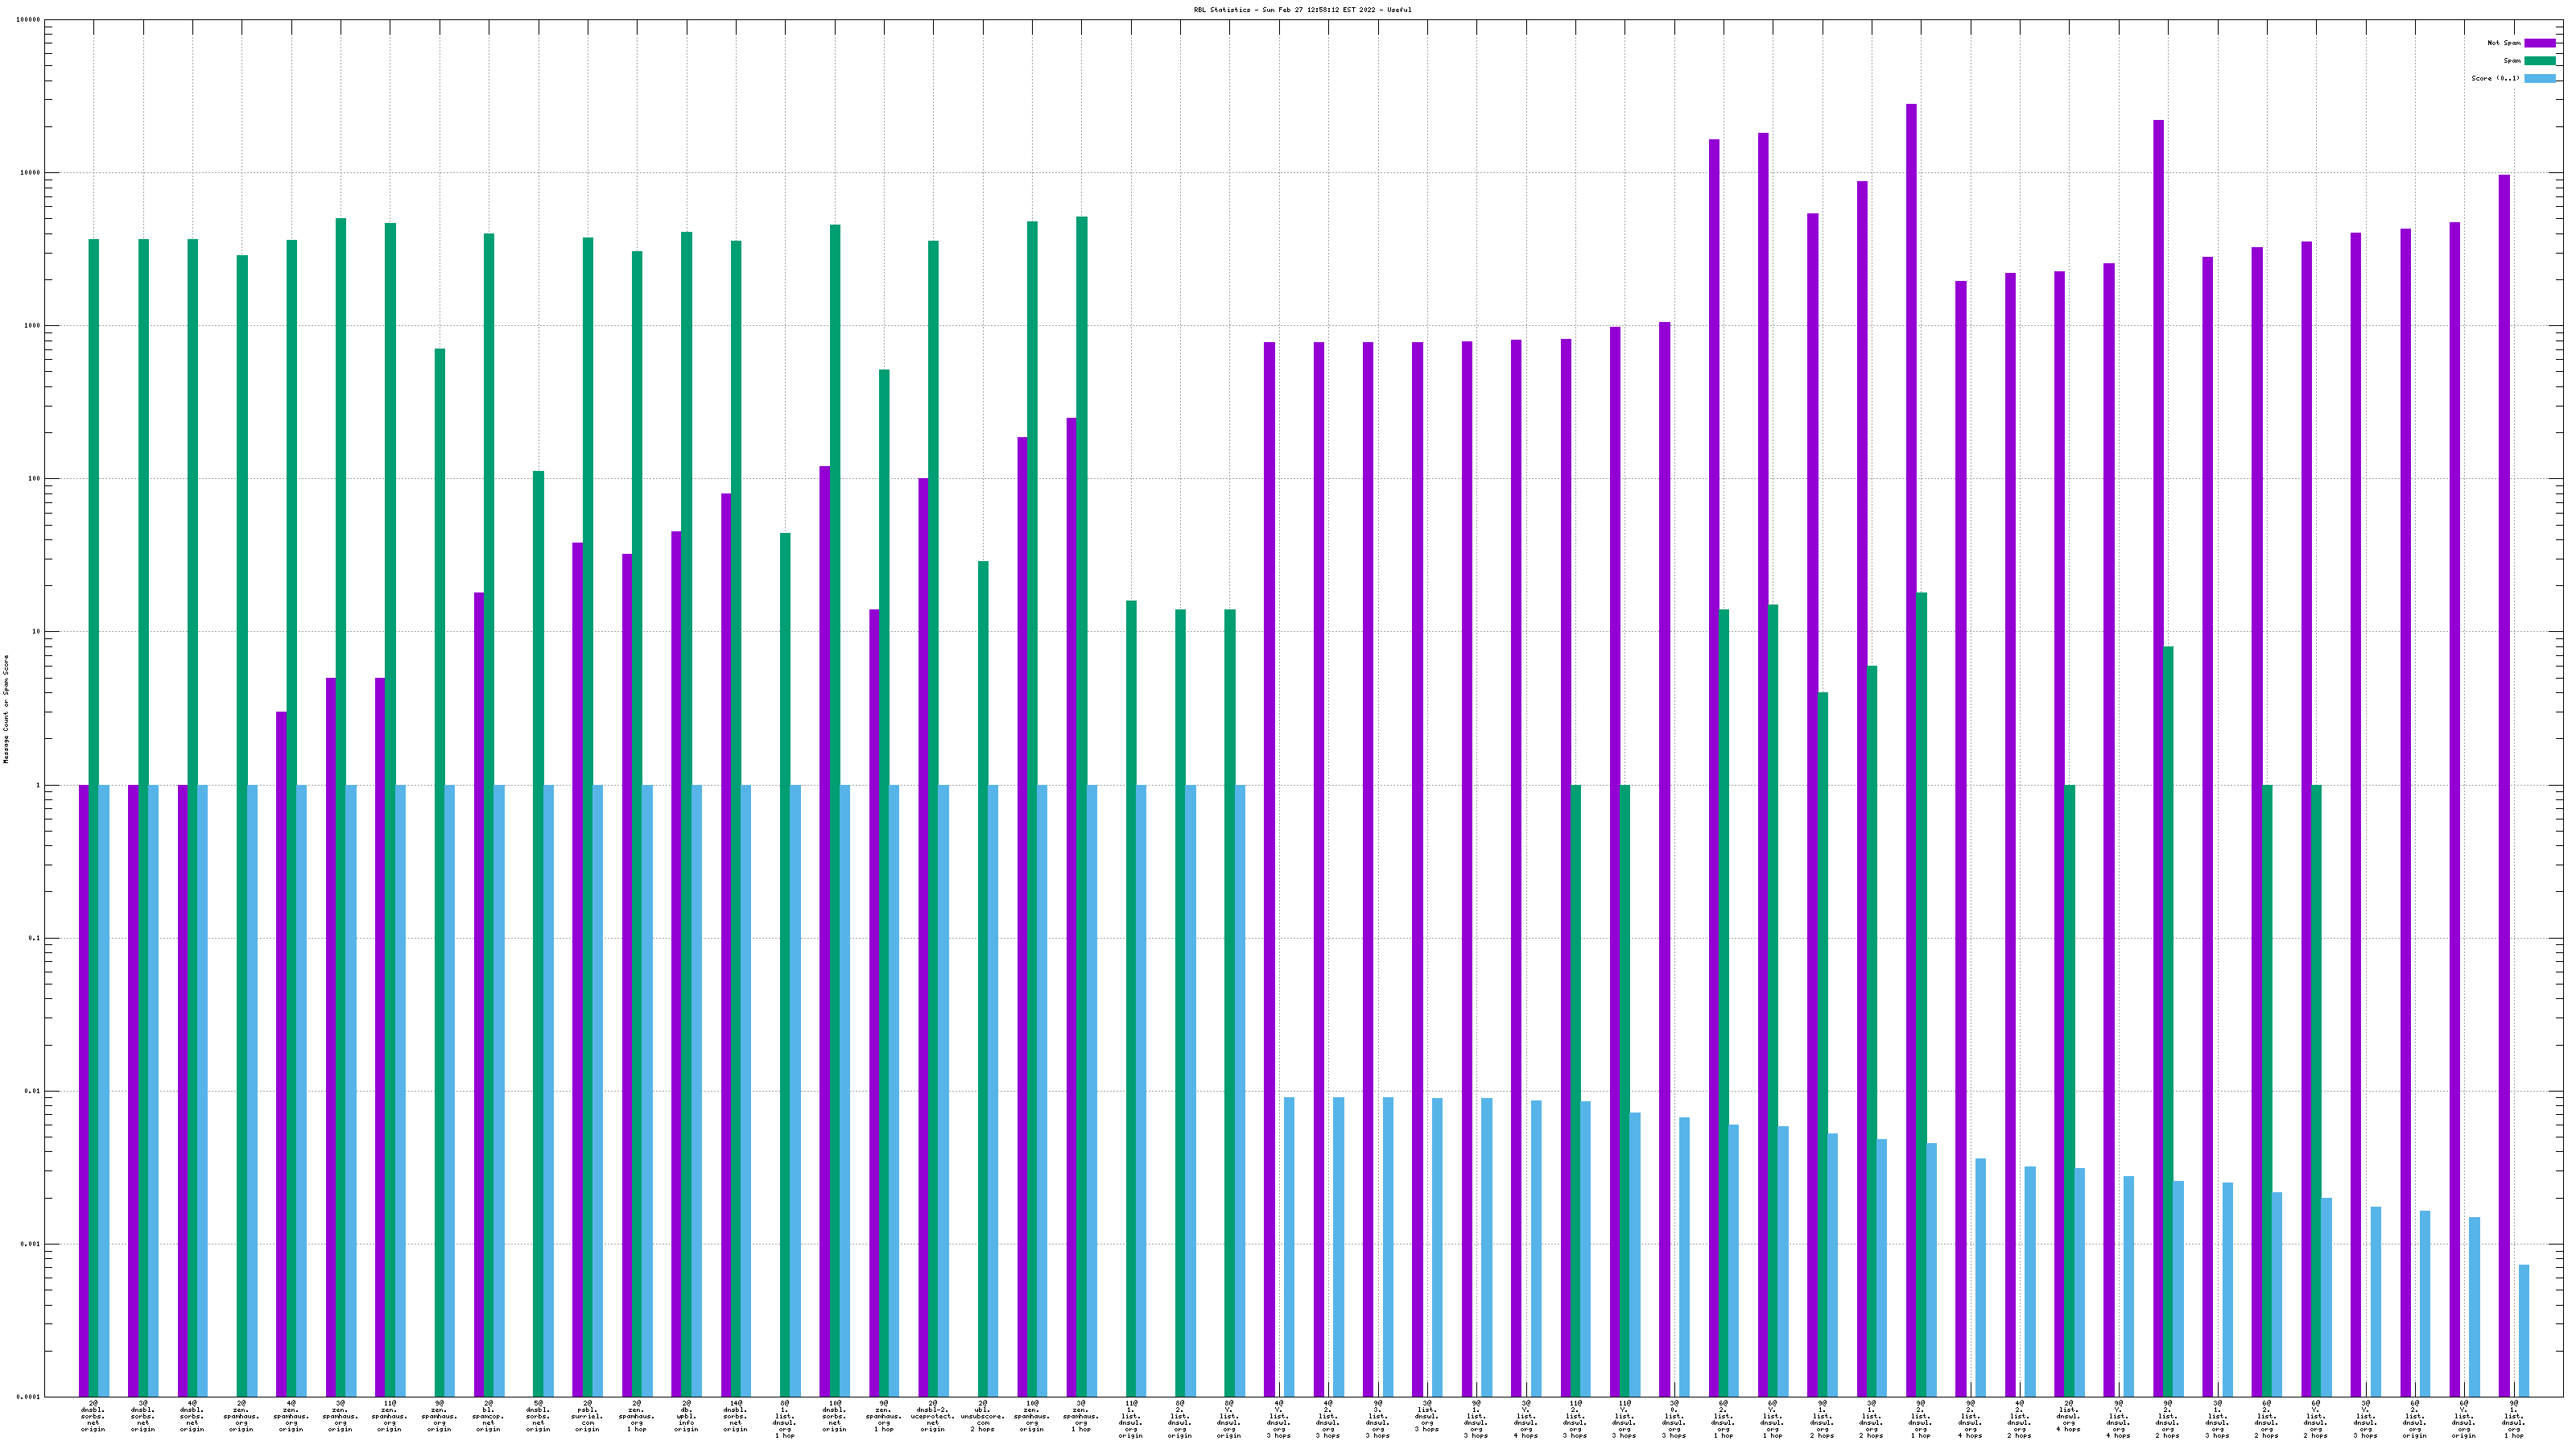
Task: Click the 'Message Count or Spam Score' axis title
Action: (6, 709)
